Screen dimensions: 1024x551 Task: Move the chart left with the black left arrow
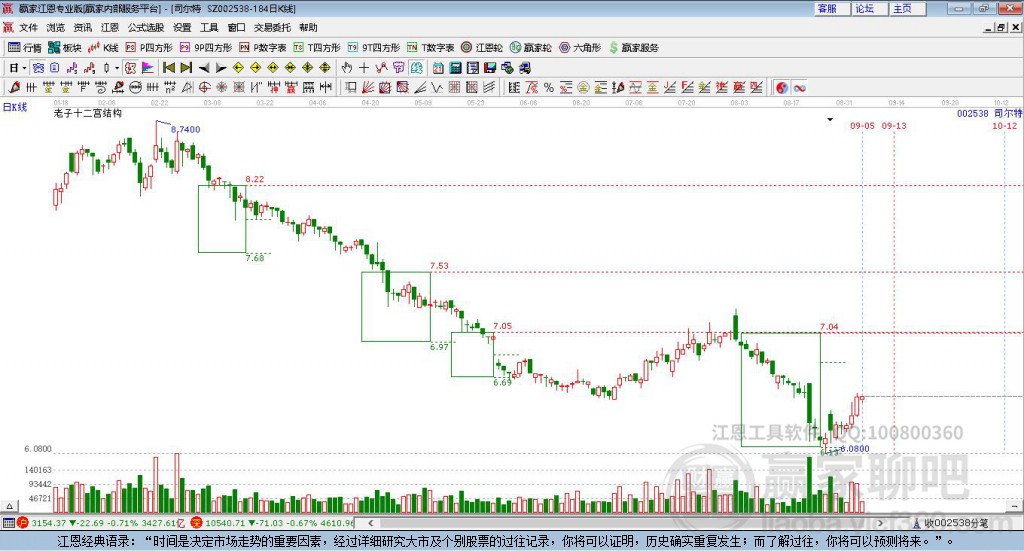pyautogui.click(x=204, y=67)
